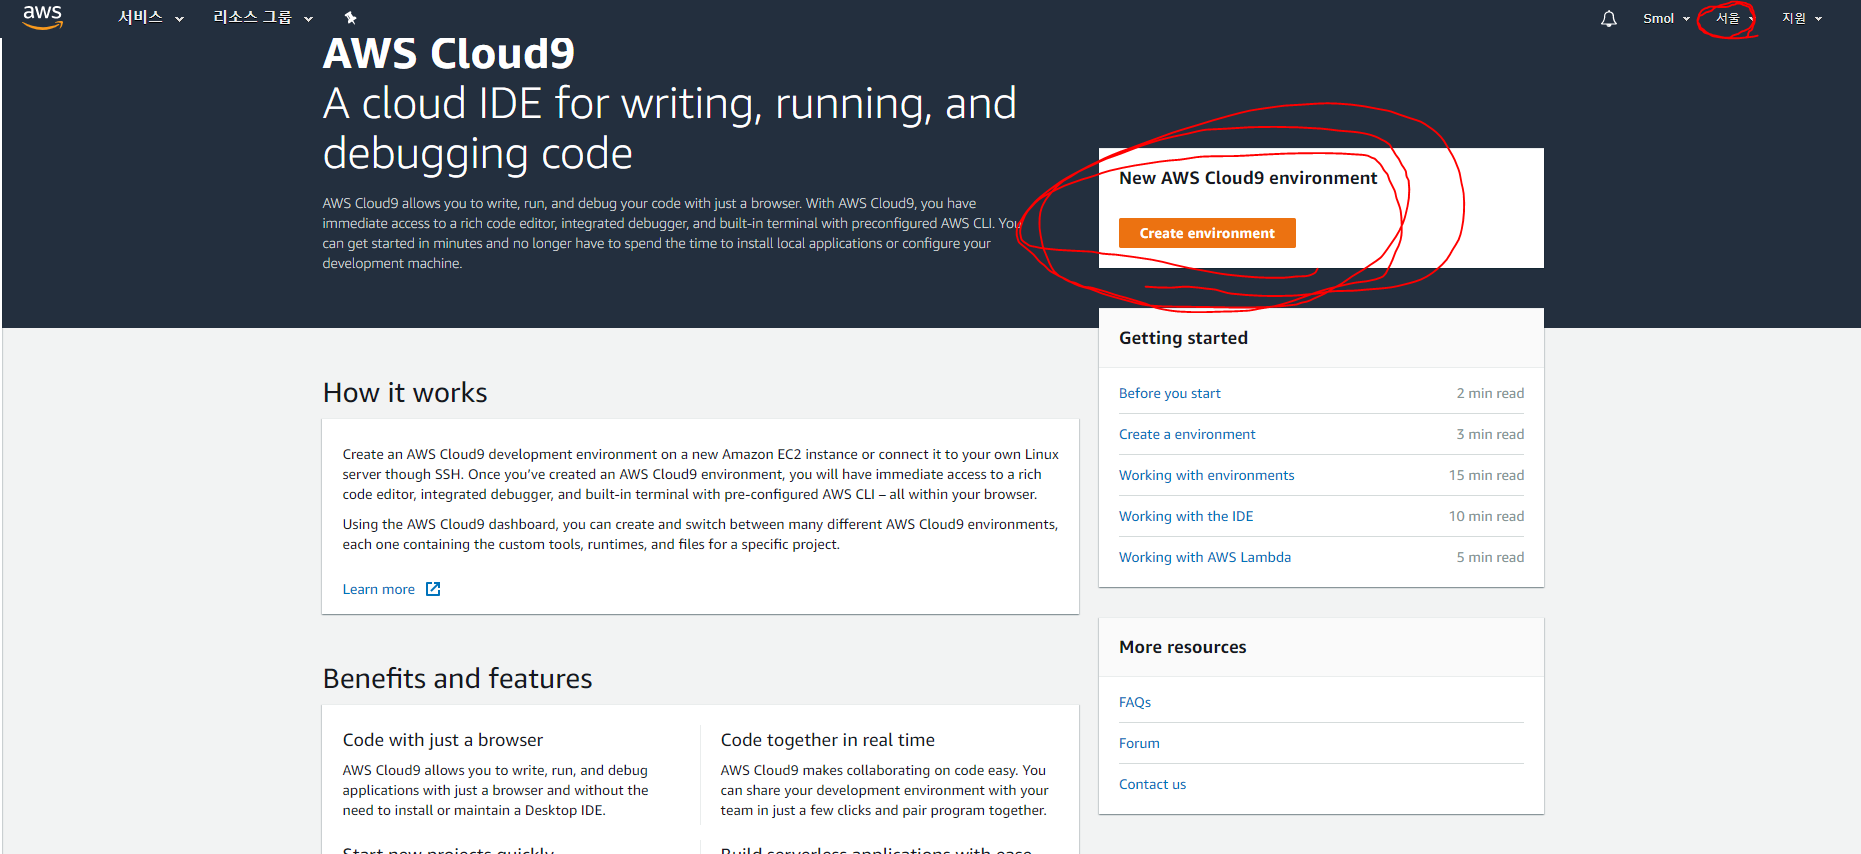The height and width of the screenshot is (854, 1861).
Task: Click the 10 min read label
Action: coord(1486,516)
